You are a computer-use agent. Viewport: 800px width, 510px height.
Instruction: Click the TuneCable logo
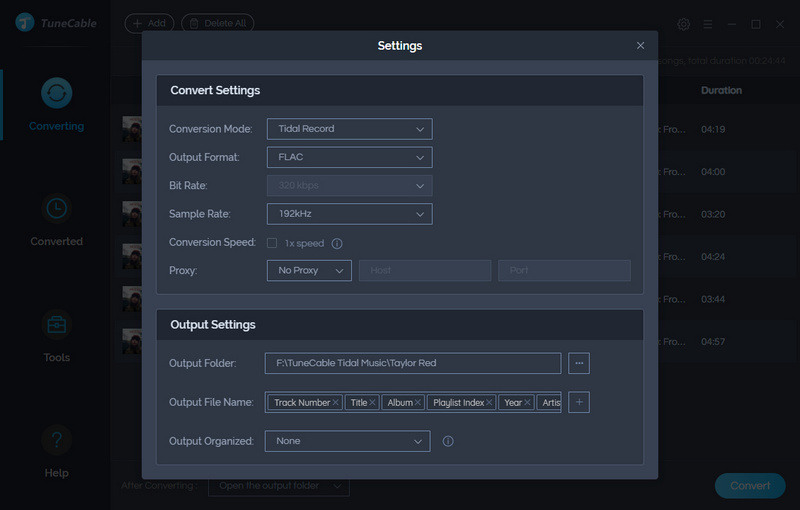(x=56, y=23)
